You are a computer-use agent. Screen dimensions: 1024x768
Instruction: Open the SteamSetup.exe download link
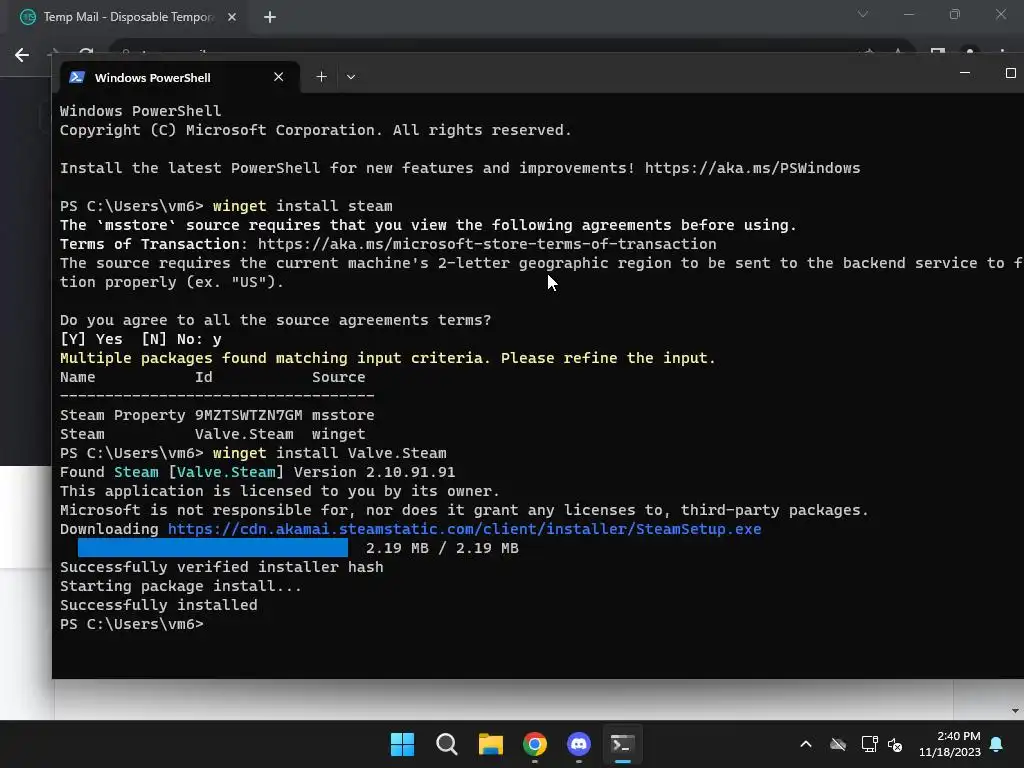[x=464, y=529]
